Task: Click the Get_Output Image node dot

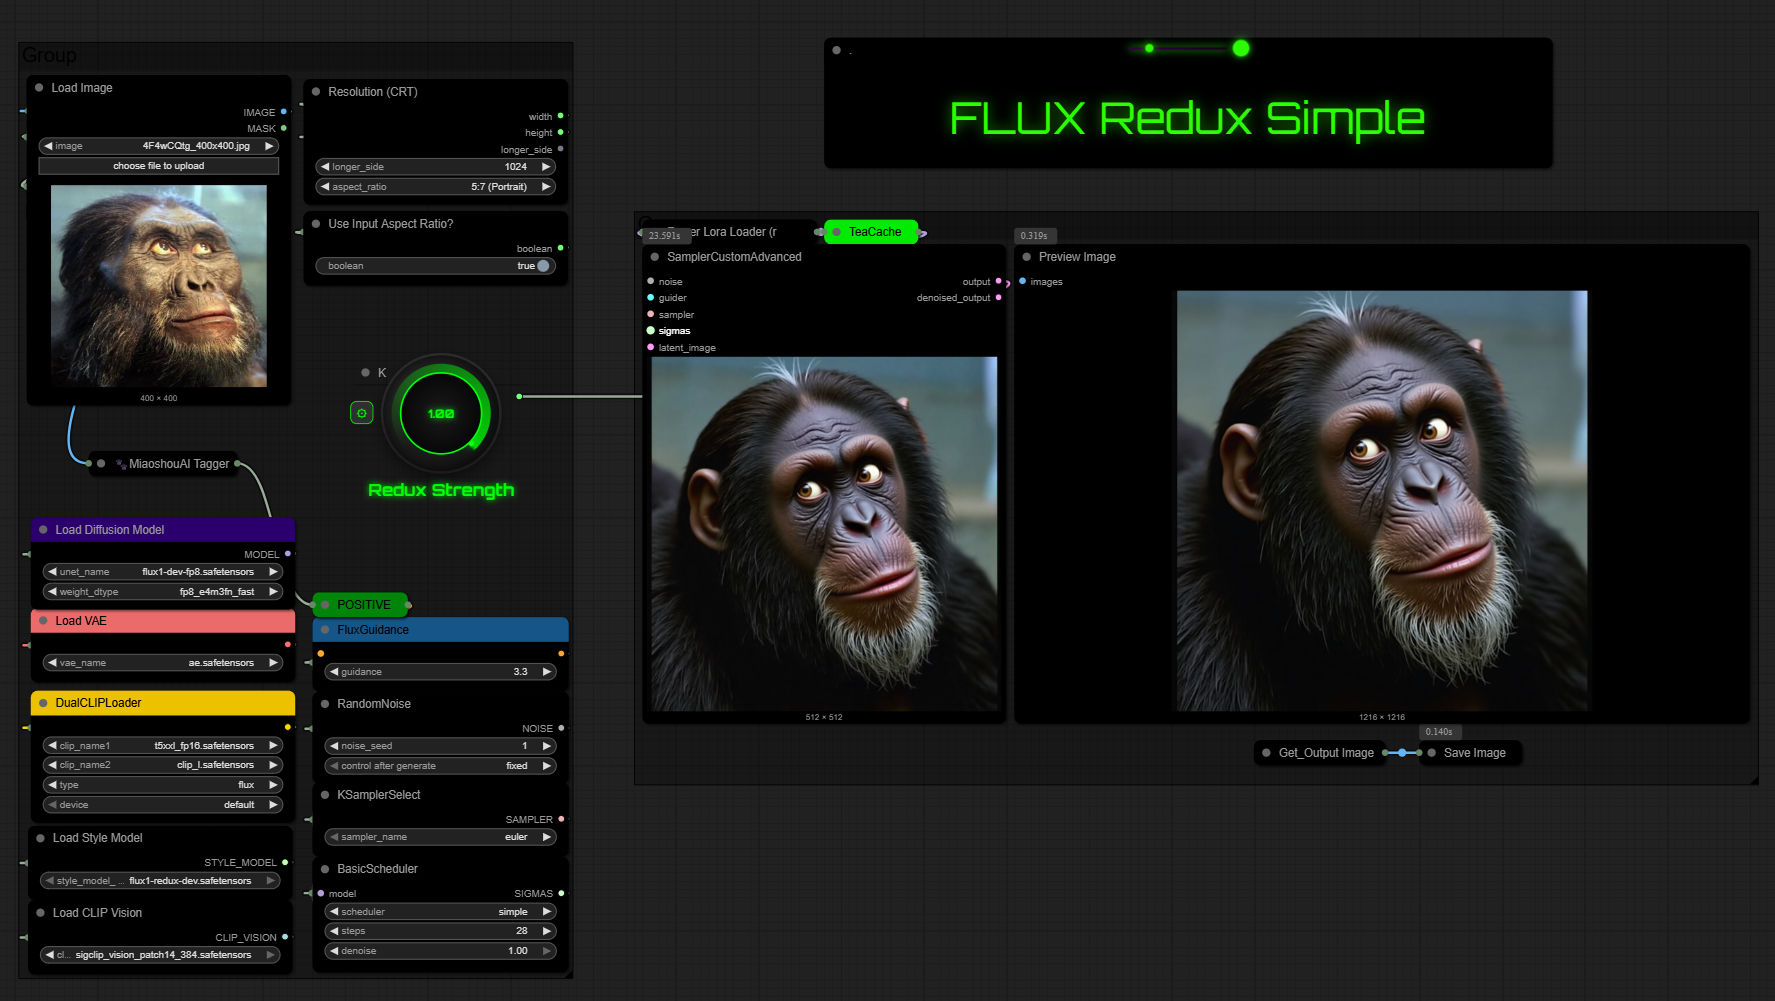Action: coord(1267,753)
